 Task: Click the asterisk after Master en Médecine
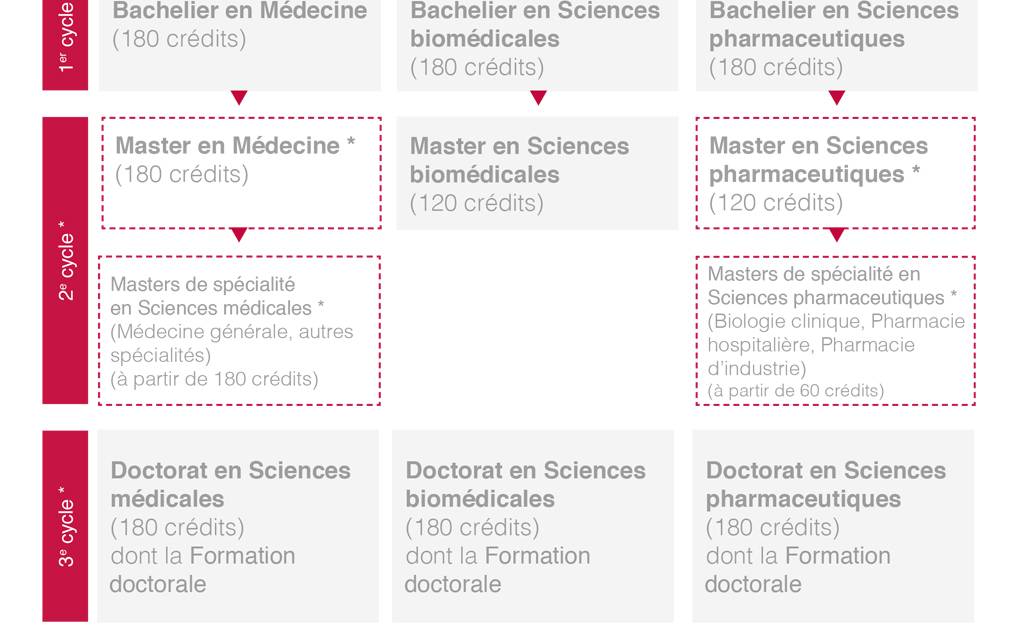coord(351,142)
